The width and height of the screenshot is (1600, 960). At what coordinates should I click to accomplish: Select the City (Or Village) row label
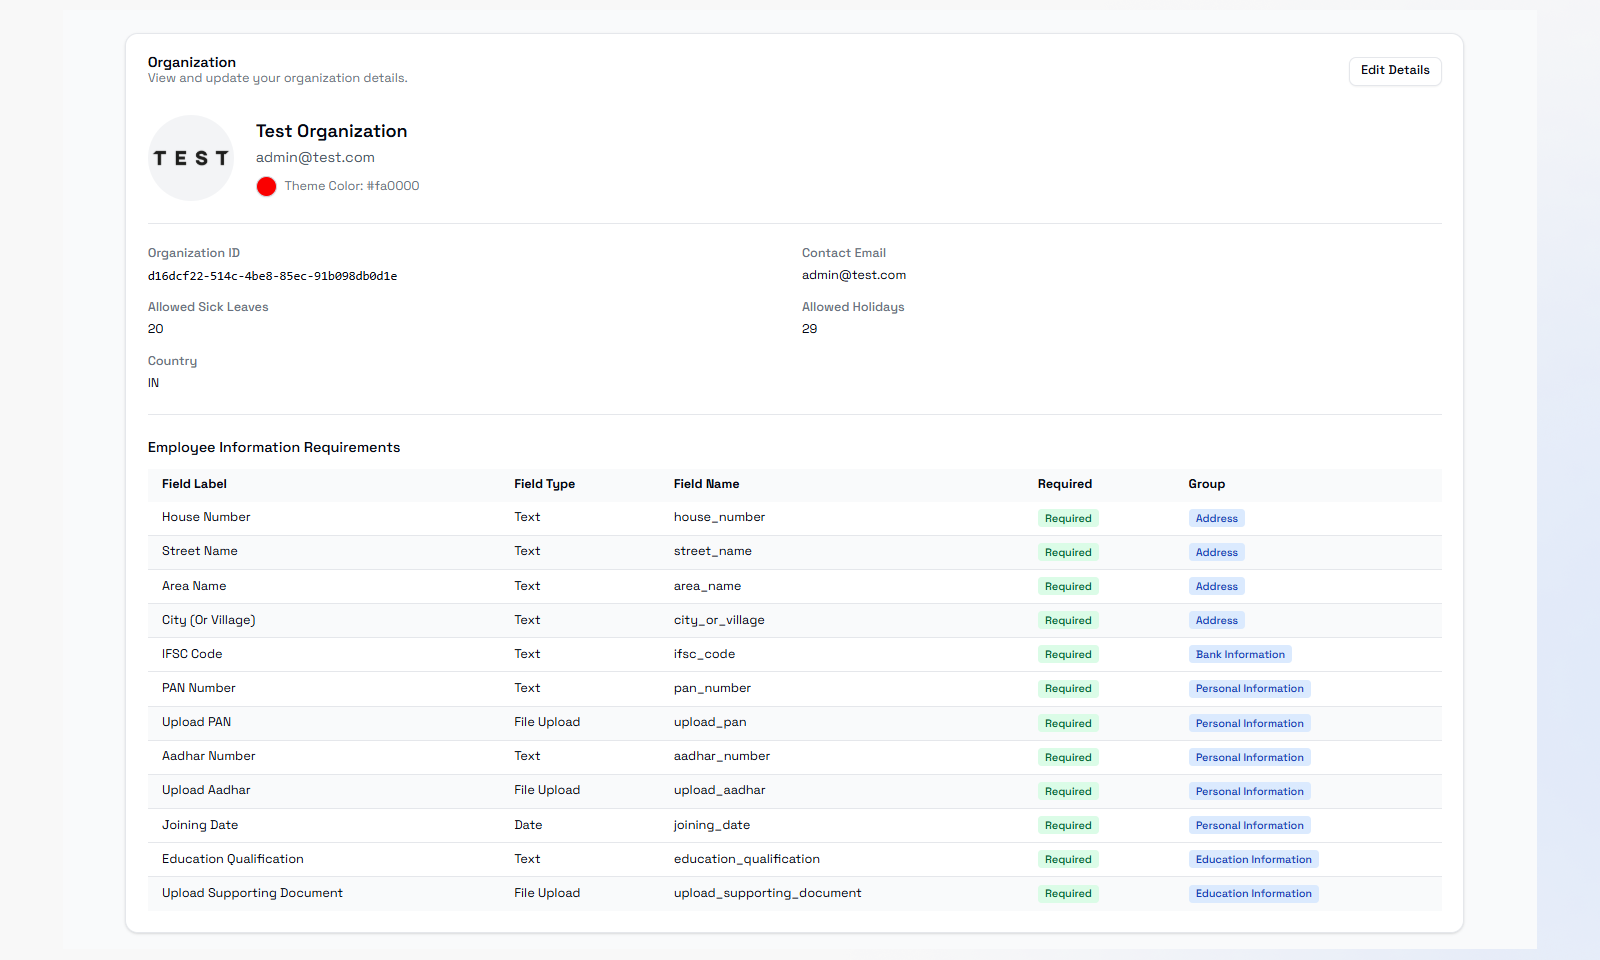[208, 620]
